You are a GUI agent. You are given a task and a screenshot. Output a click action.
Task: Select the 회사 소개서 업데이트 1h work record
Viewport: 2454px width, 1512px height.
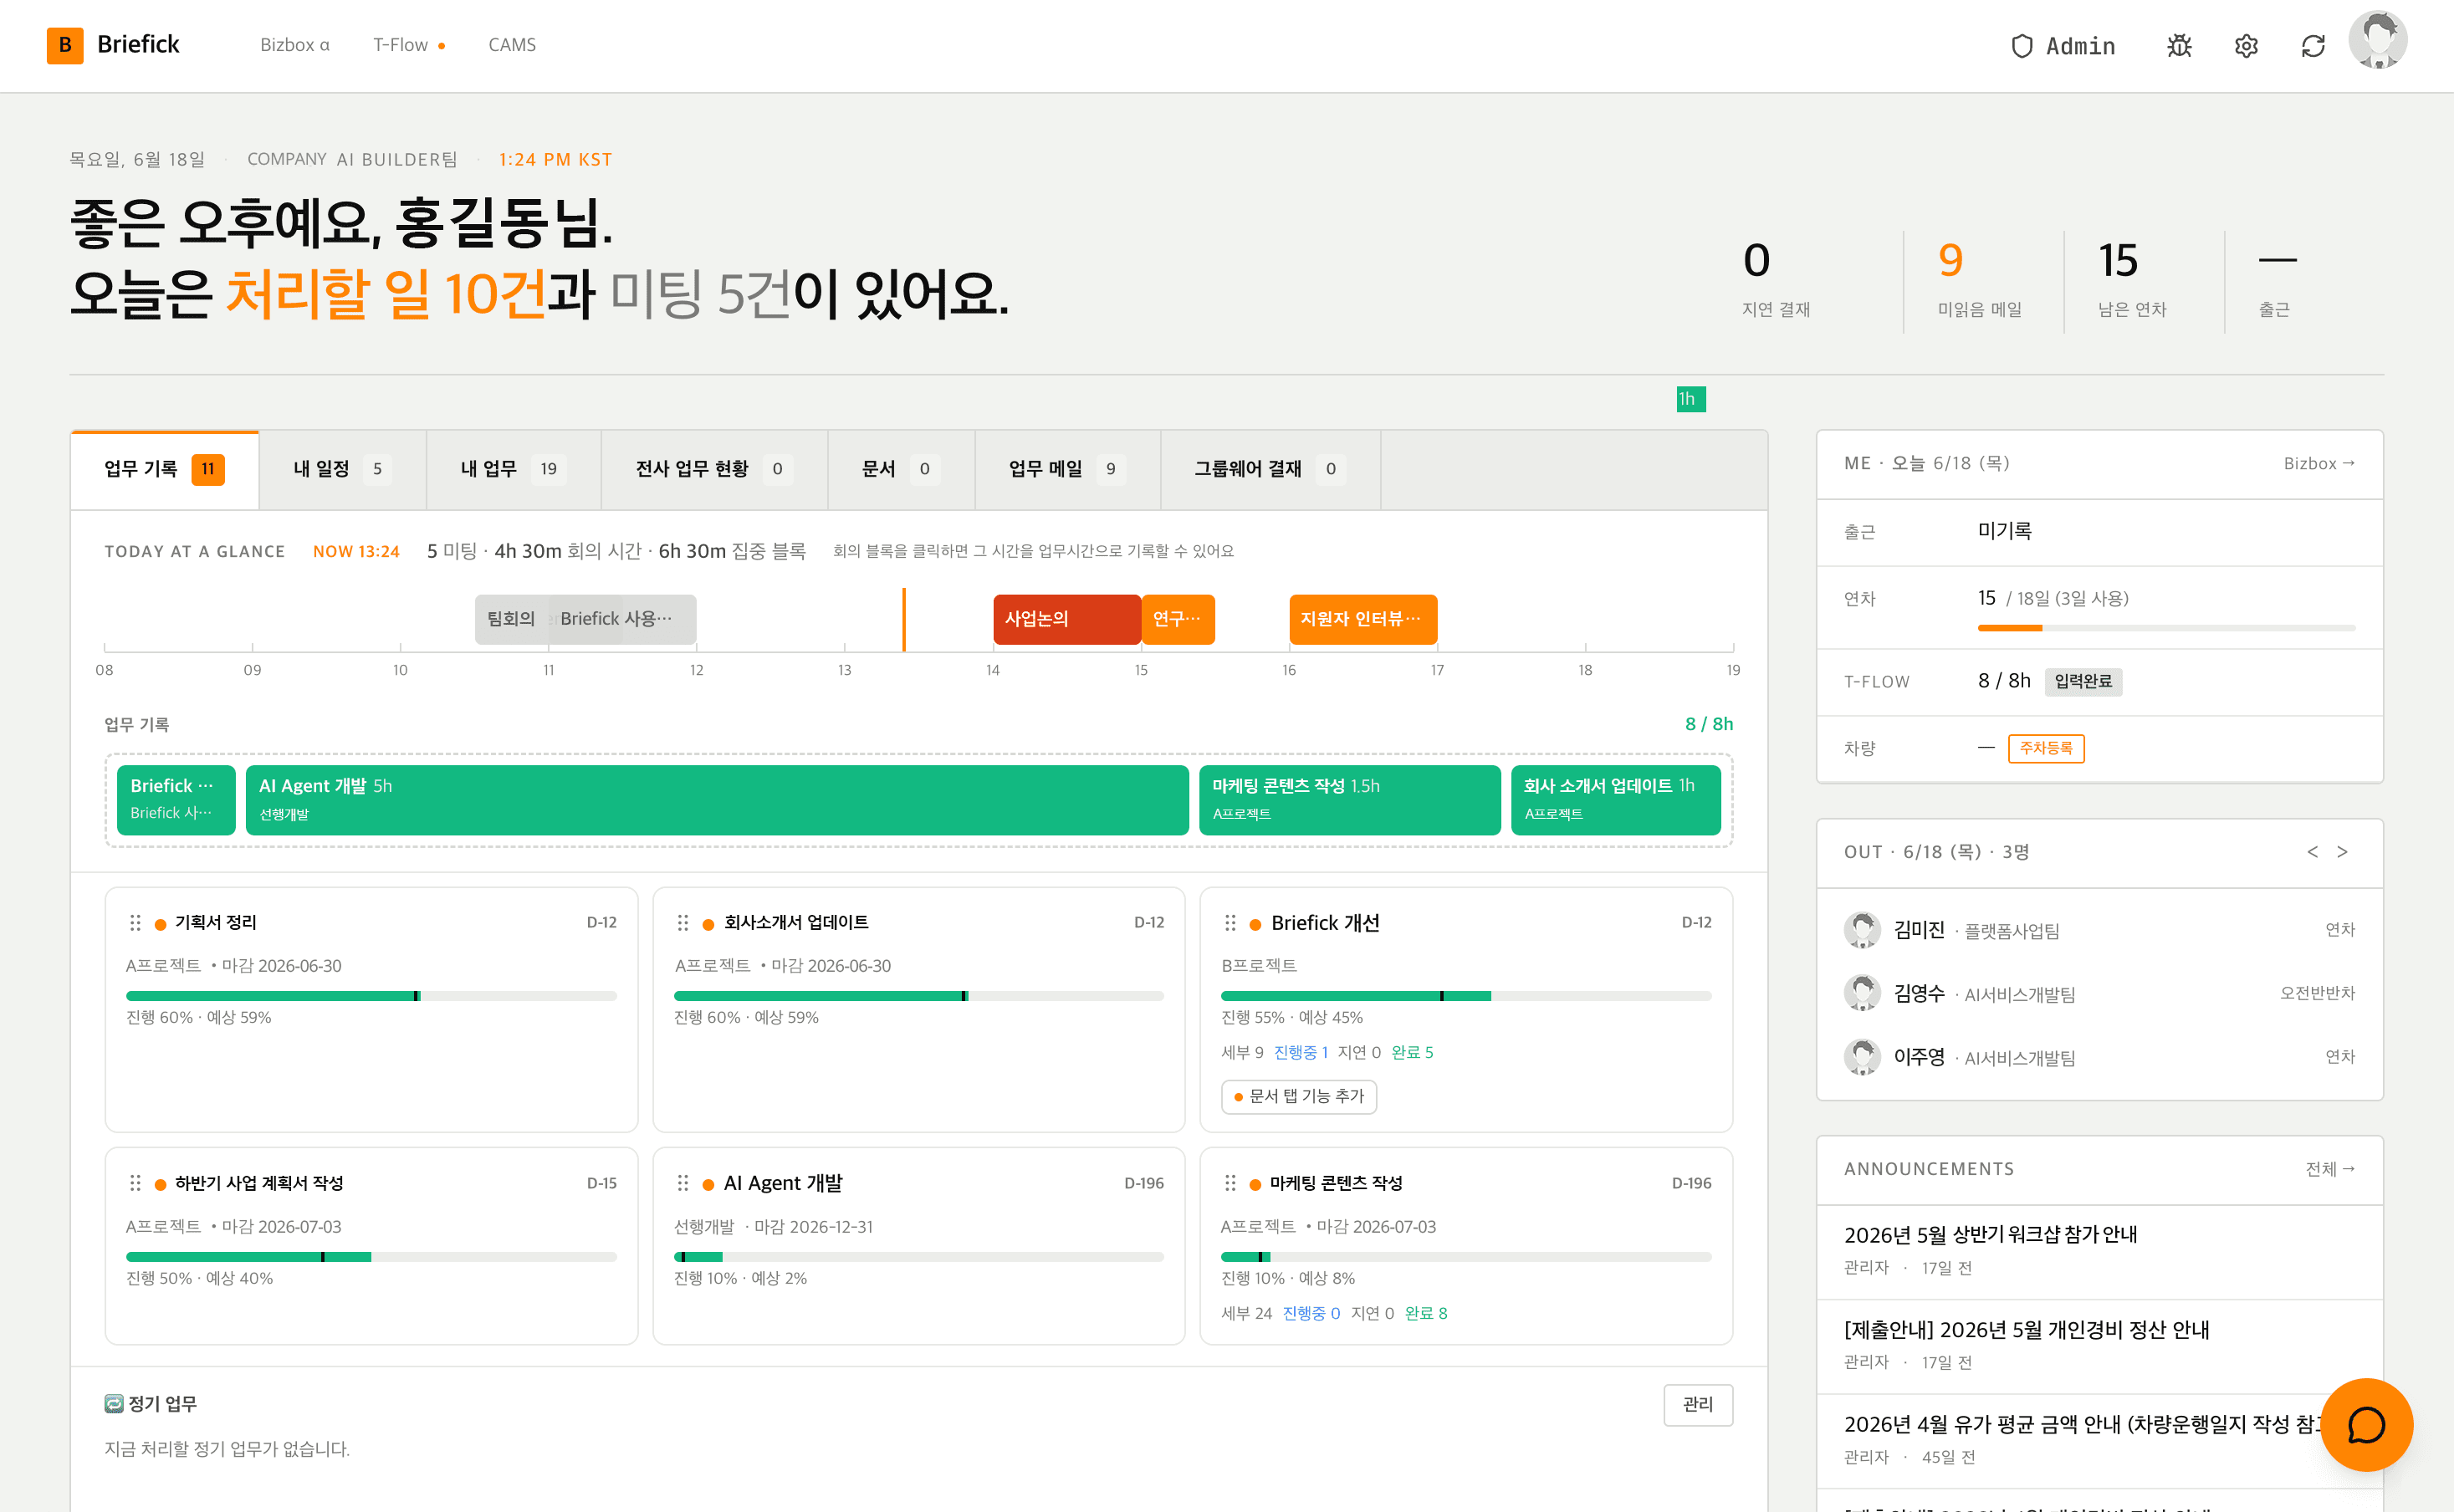[x=1616, y=800]
